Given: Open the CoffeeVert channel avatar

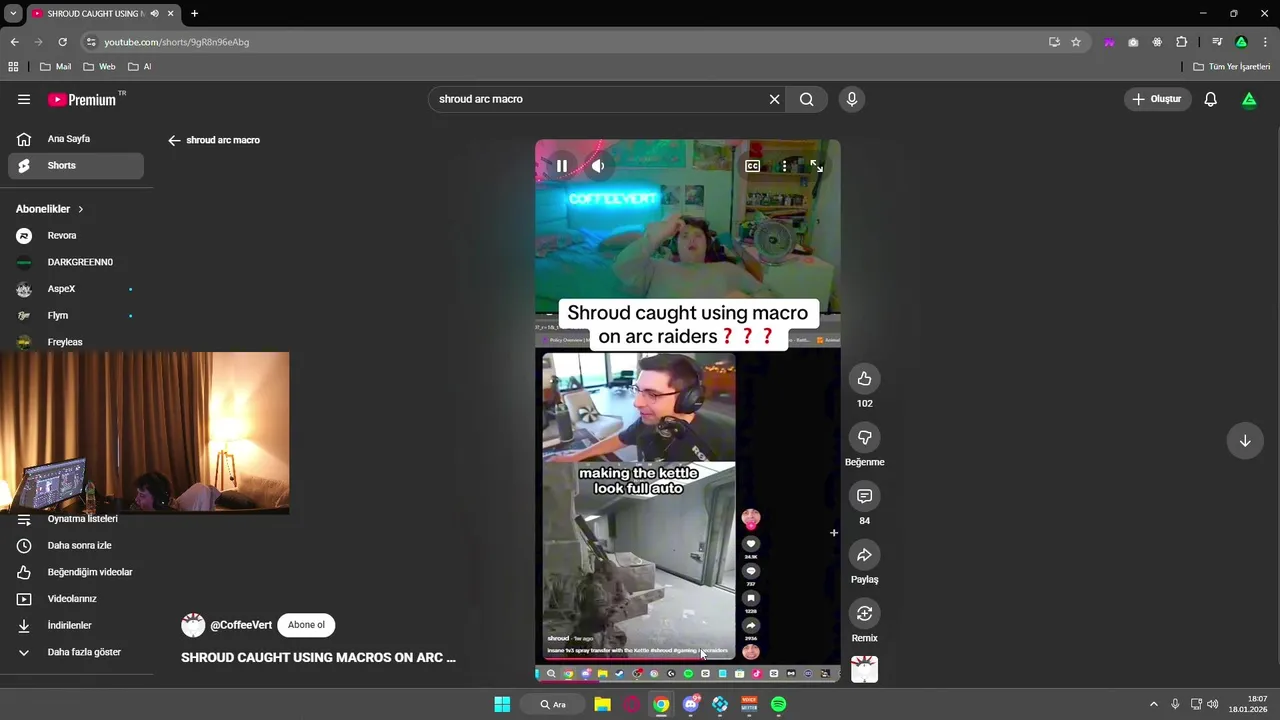Looking at the screenshot, I should pos(193,625).
